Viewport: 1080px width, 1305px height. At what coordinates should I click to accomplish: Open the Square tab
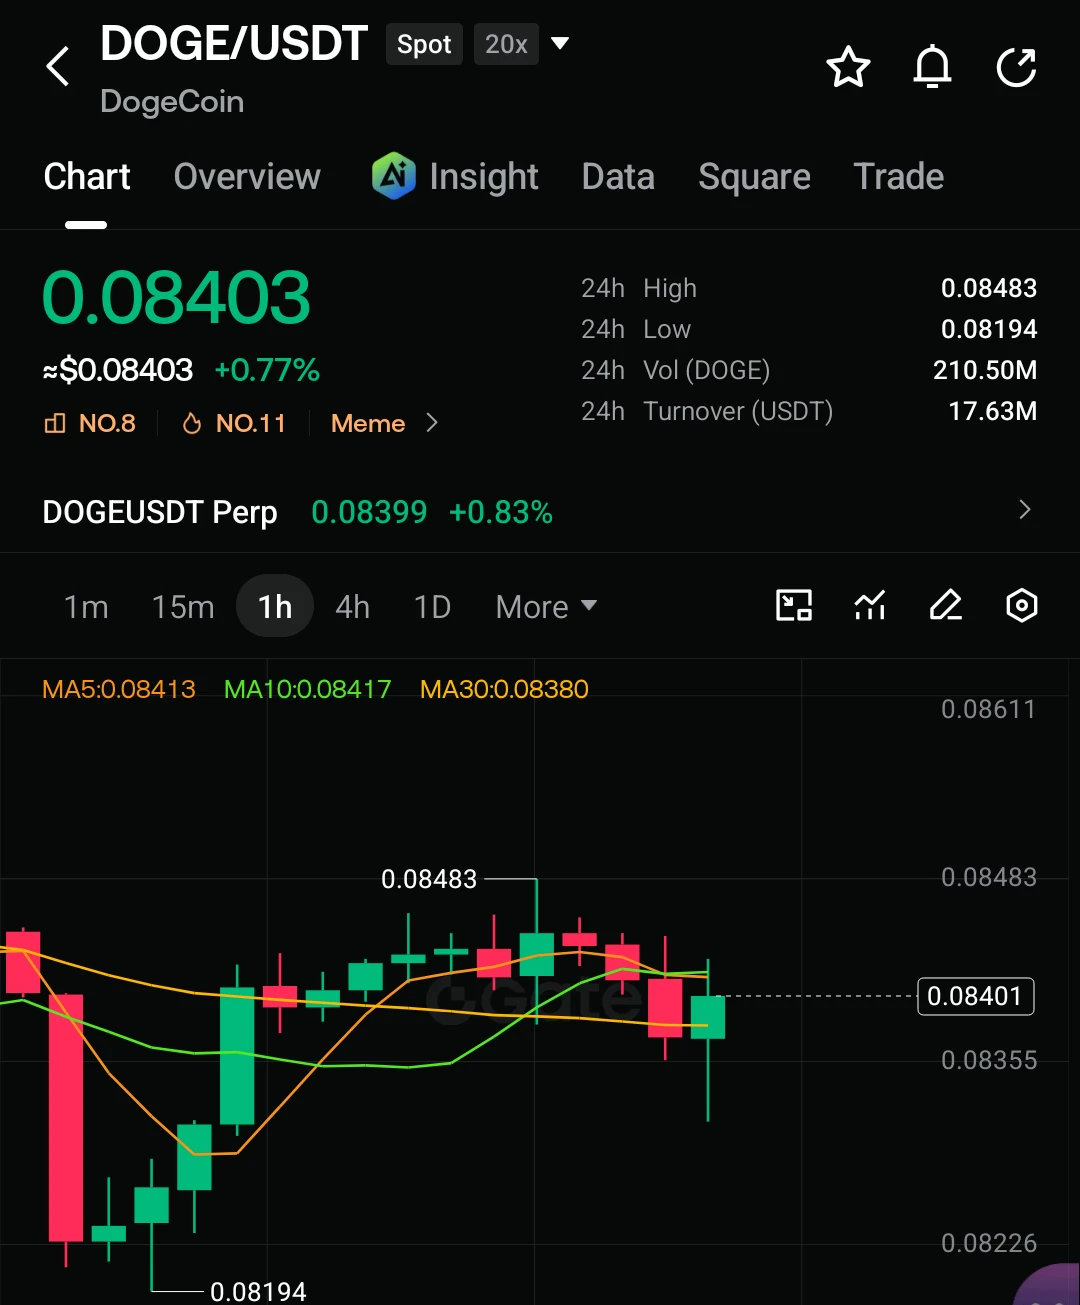pos(754,177)
